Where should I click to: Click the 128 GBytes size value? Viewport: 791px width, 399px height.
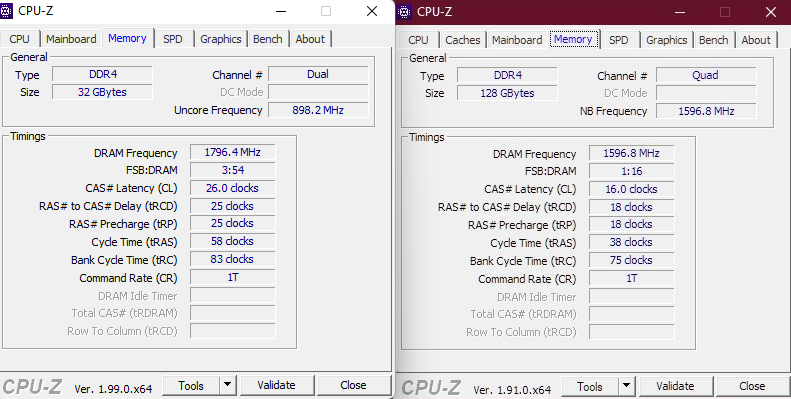point(507,93)
